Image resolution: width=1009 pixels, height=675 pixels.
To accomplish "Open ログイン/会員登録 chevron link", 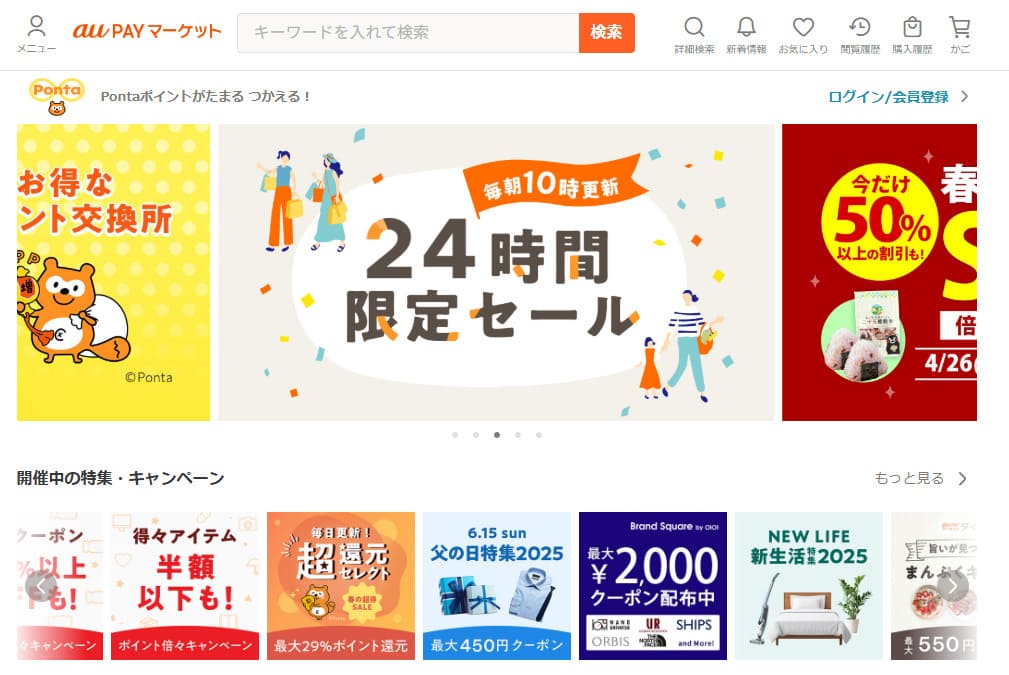I will point(898,97).
